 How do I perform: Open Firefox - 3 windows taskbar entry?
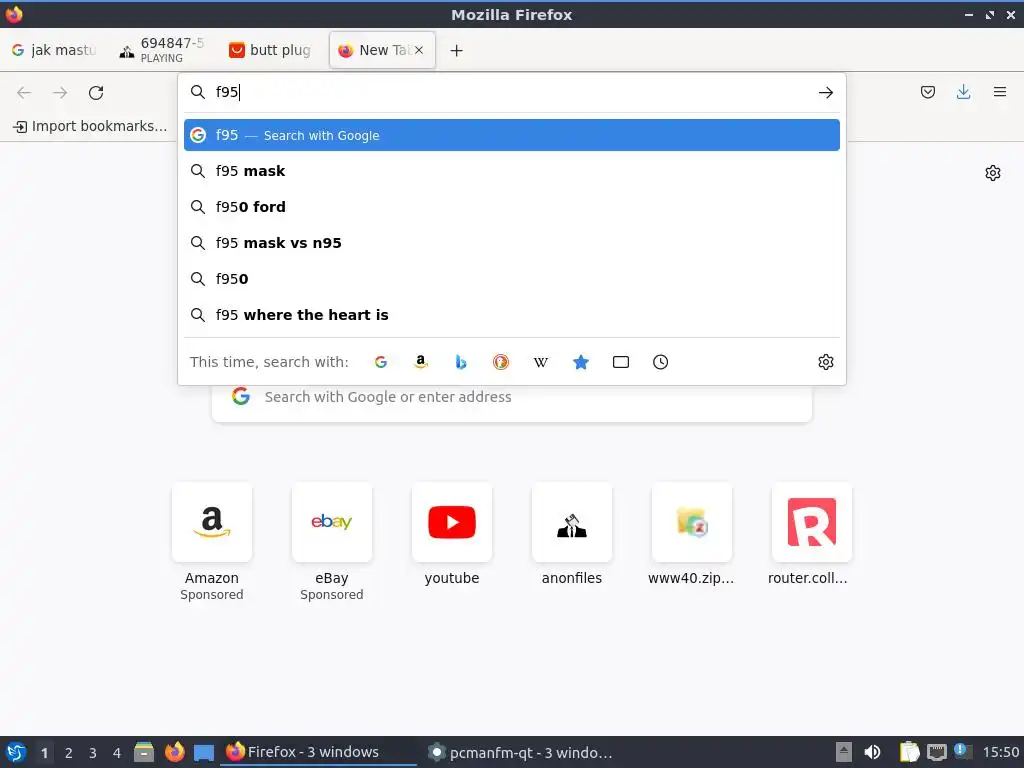point(319,752)
